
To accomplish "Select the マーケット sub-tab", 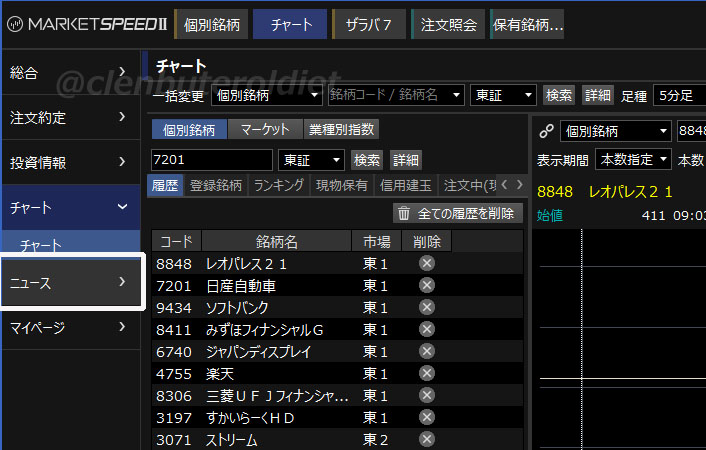I will pyautogui.click(x=265, y=130).
